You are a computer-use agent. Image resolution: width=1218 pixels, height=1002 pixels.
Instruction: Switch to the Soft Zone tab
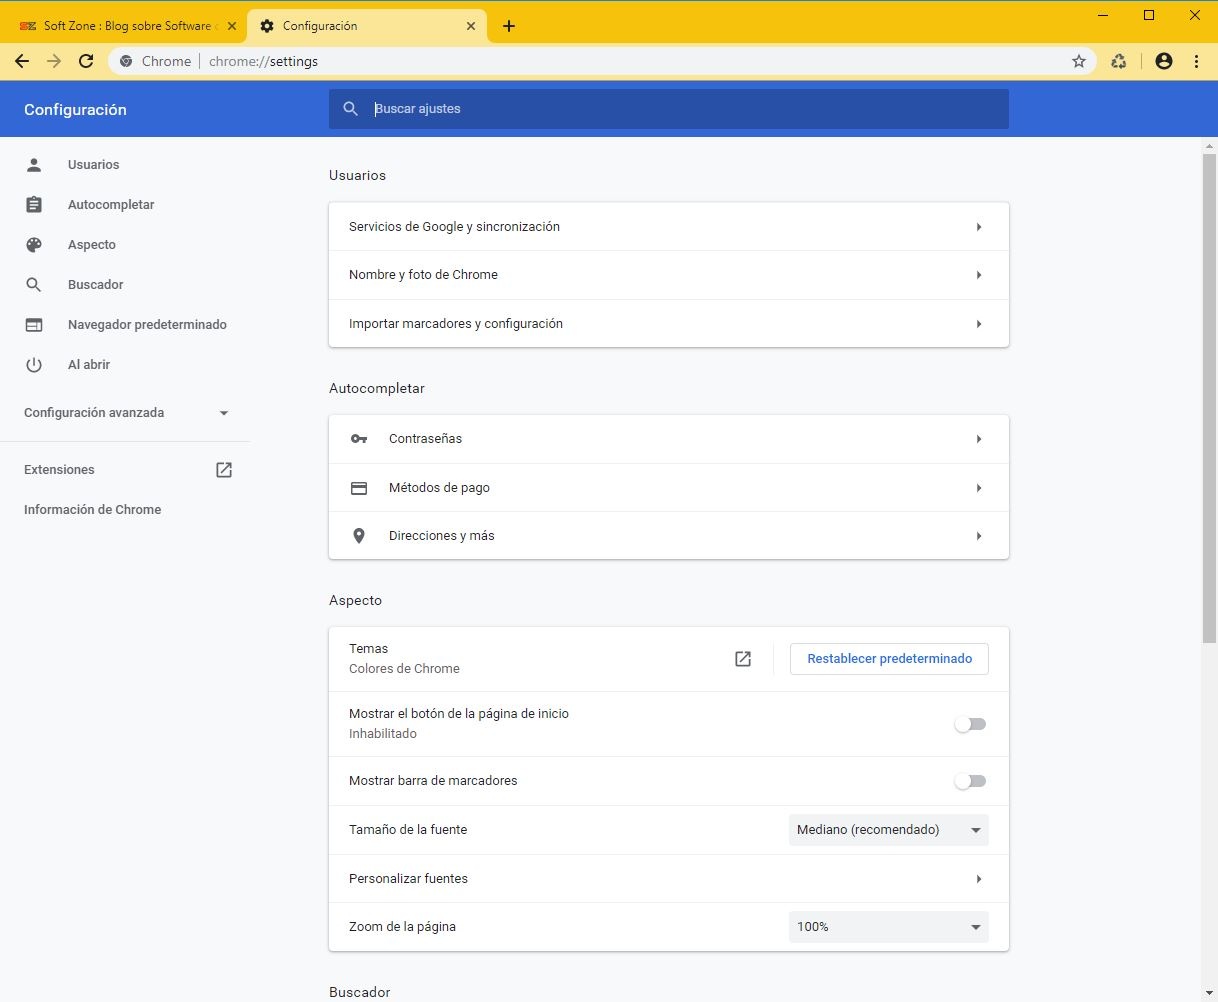point(127,26)
